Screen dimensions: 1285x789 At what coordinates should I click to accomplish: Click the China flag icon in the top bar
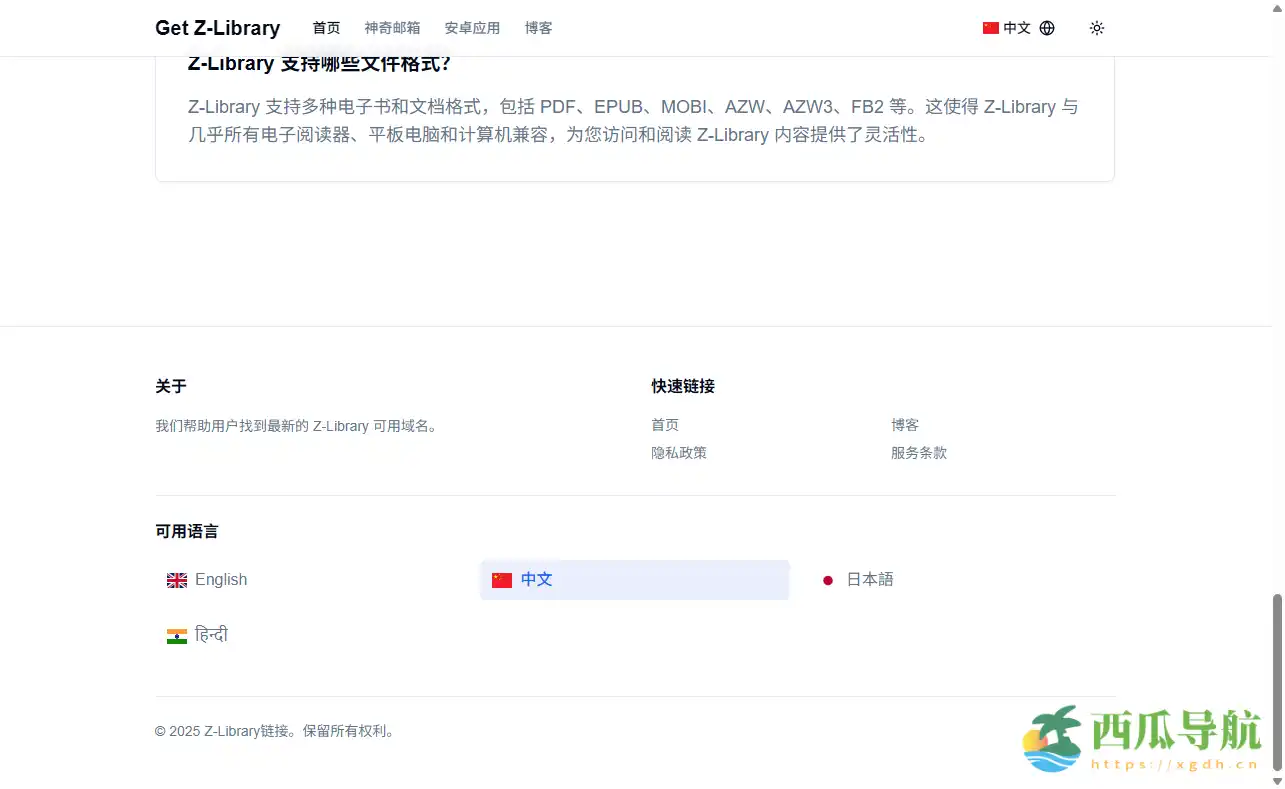tap(990, 28)
